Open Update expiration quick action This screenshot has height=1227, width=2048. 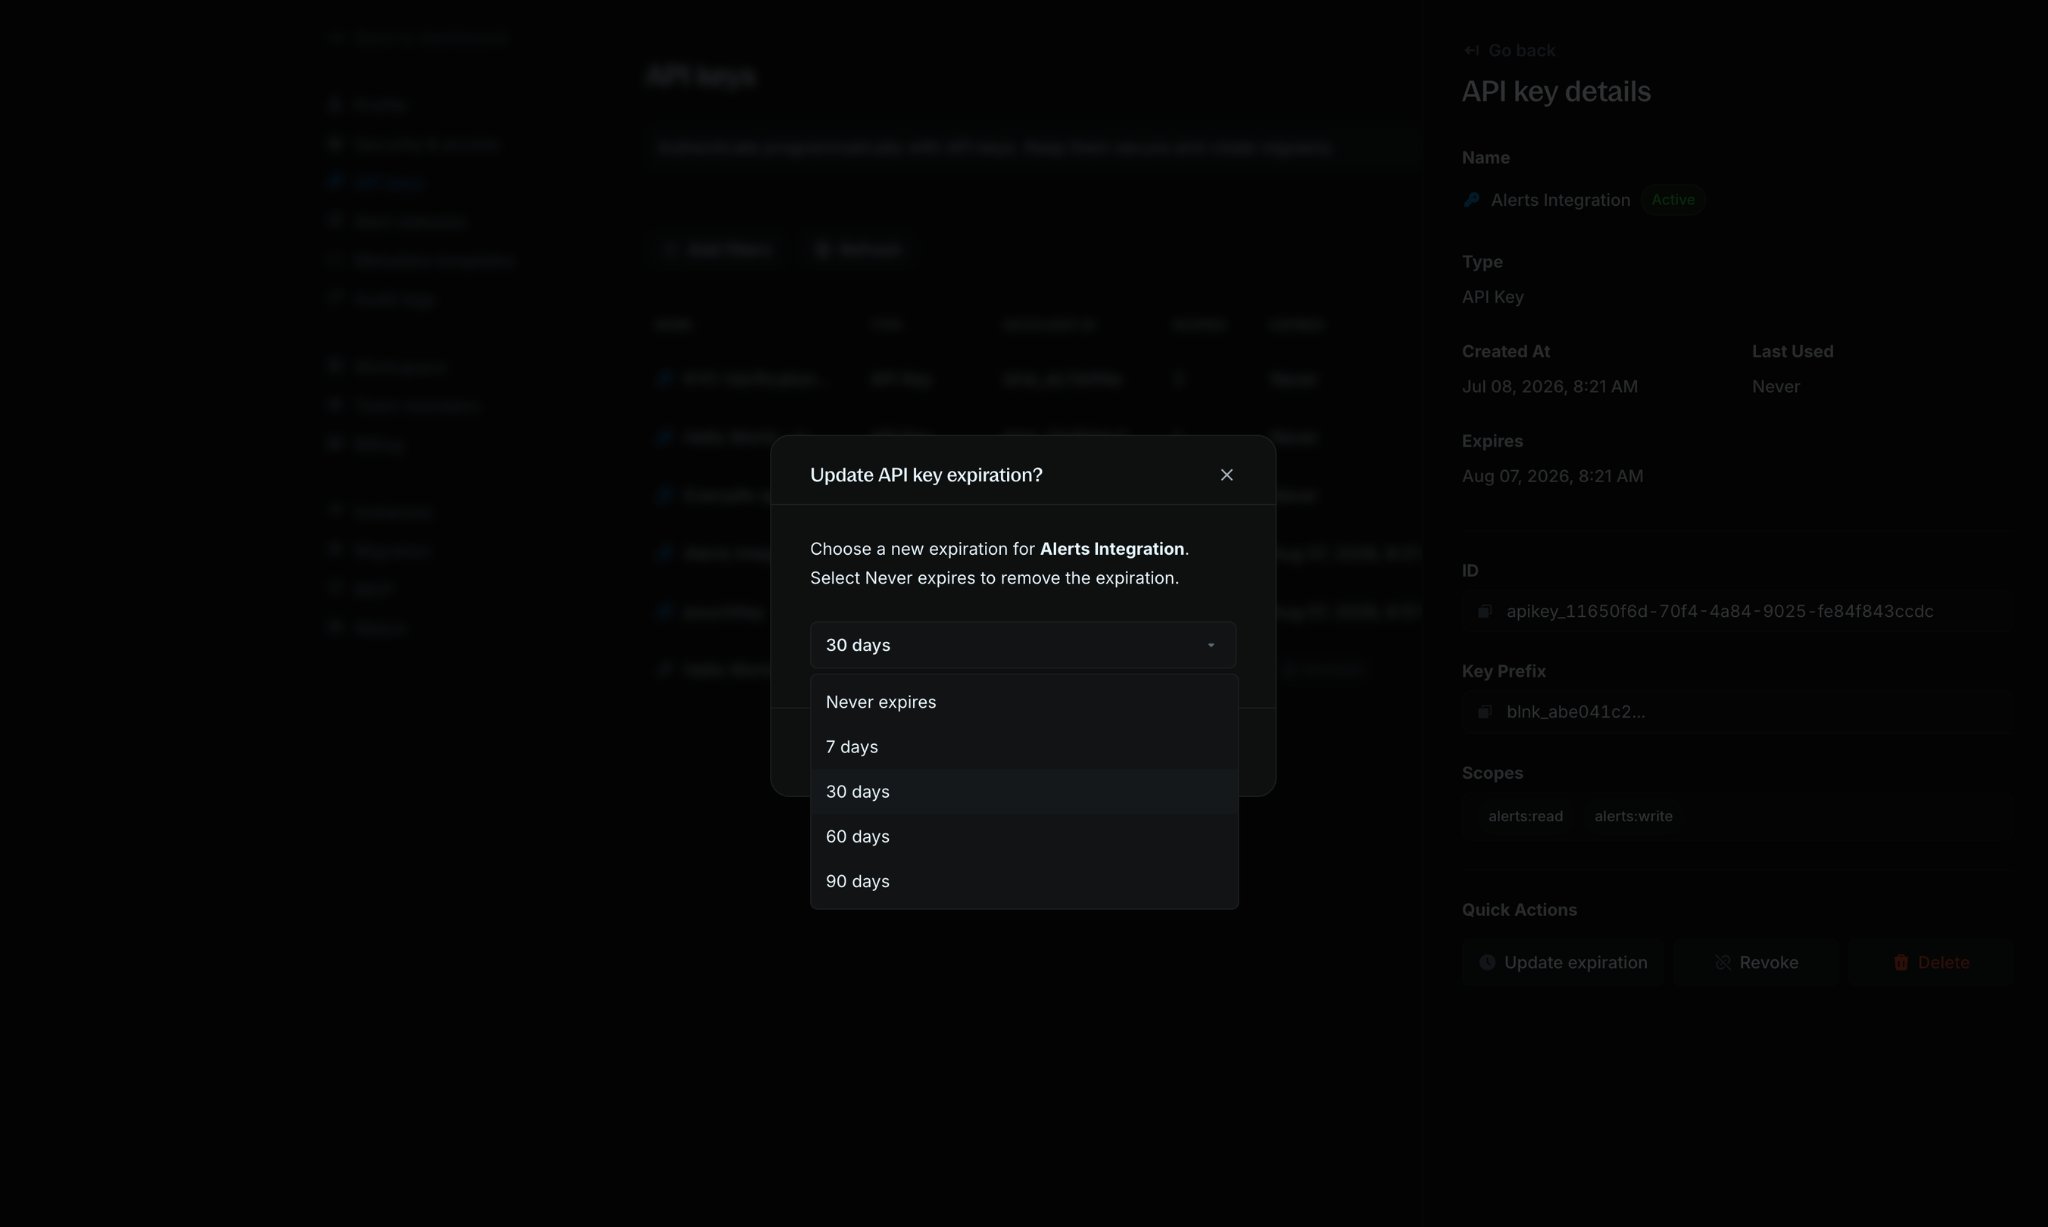tap(1563, 963)
